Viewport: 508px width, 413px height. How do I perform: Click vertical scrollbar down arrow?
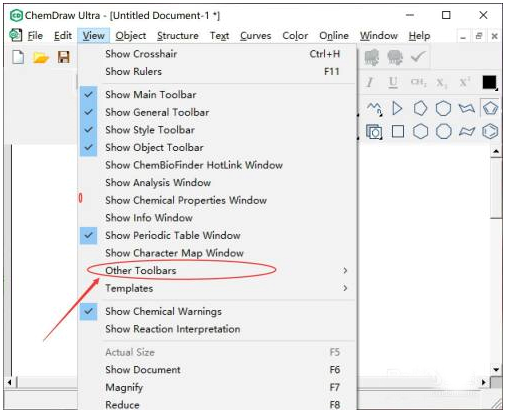click(496, 370)
